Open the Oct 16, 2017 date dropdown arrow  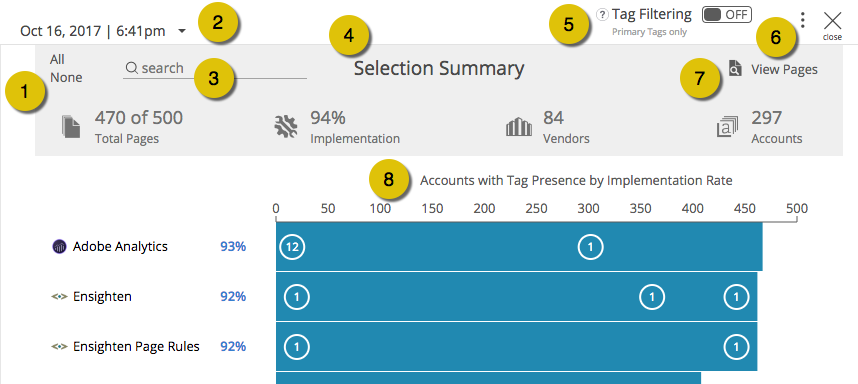pyautogui.click(x=182, y=31)
